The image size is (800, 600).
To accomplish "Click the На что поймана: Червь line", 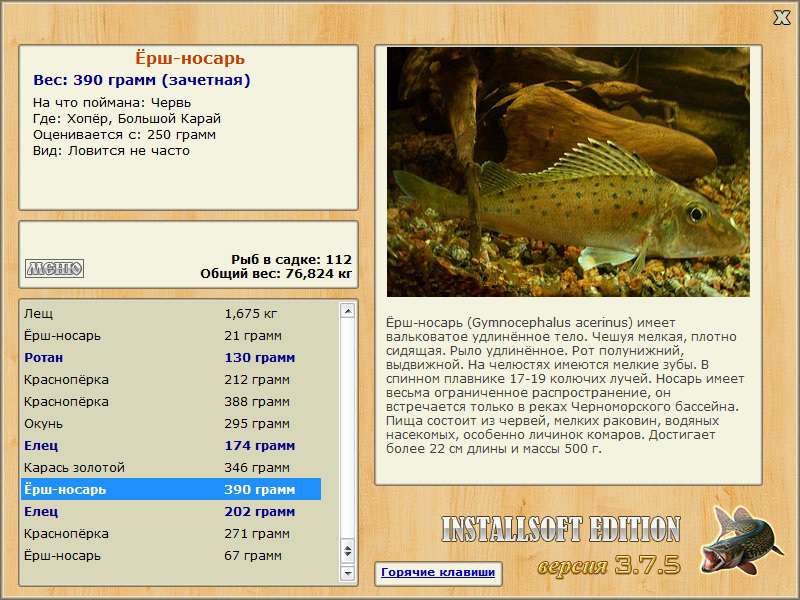I will (112, 103).
